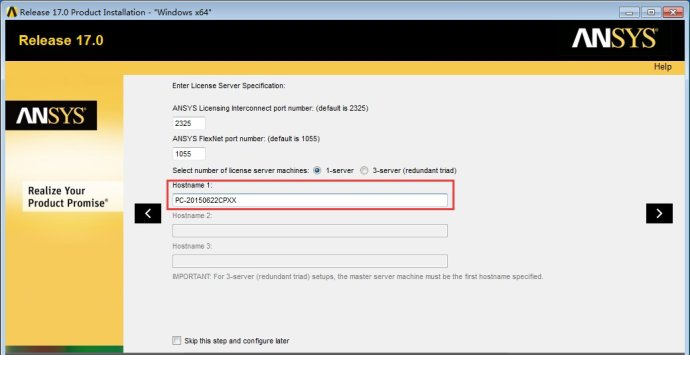
Task: Click the Release 17.0 header text
Action: [61, 40]
